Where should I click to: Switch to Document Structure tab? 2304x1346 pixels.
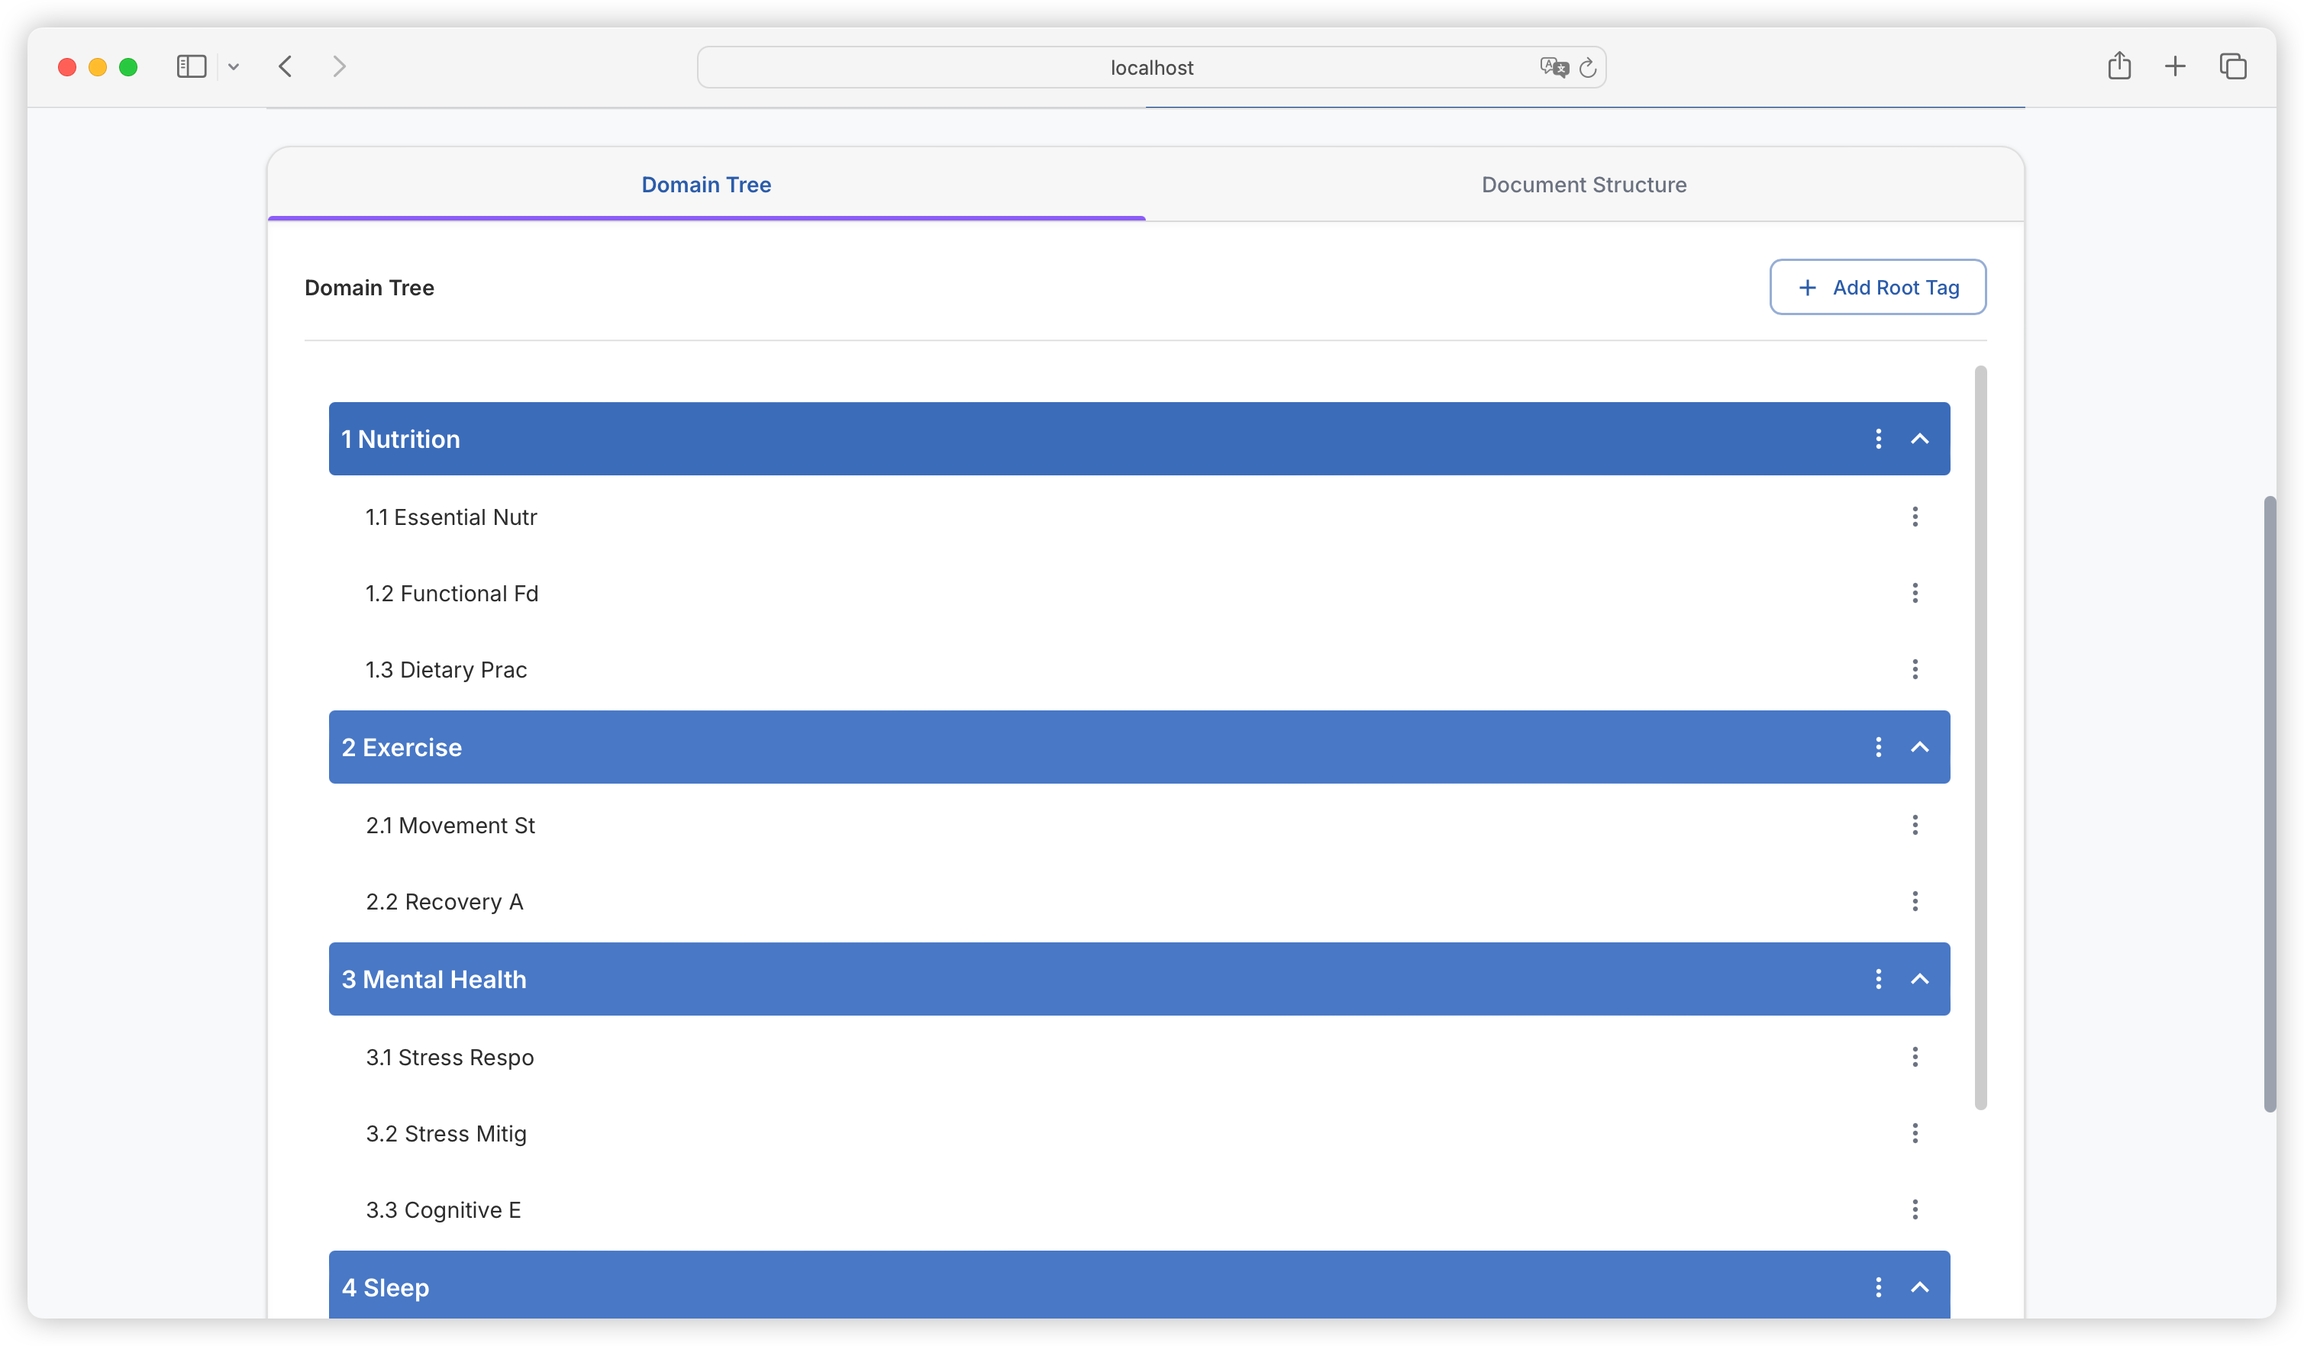point(1583,185)
